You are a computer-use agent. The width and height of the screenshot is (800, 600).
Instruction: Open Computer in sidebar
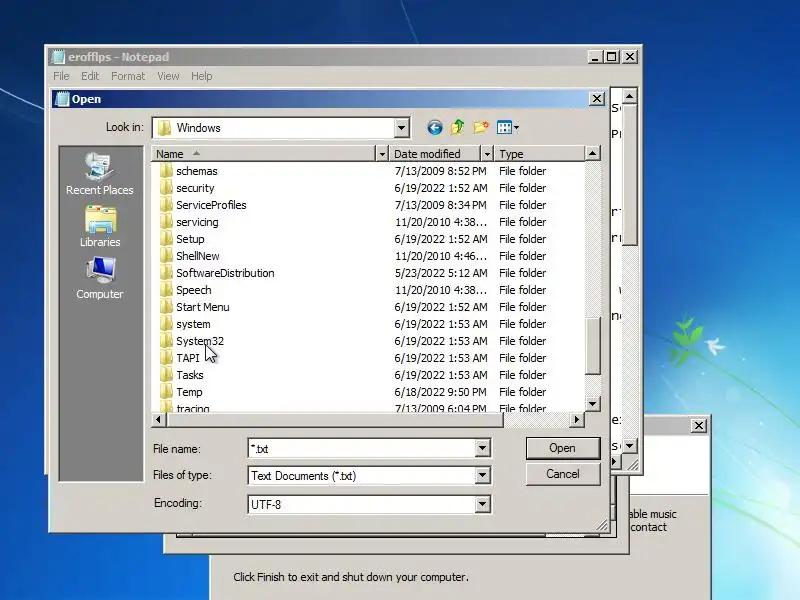100,278
